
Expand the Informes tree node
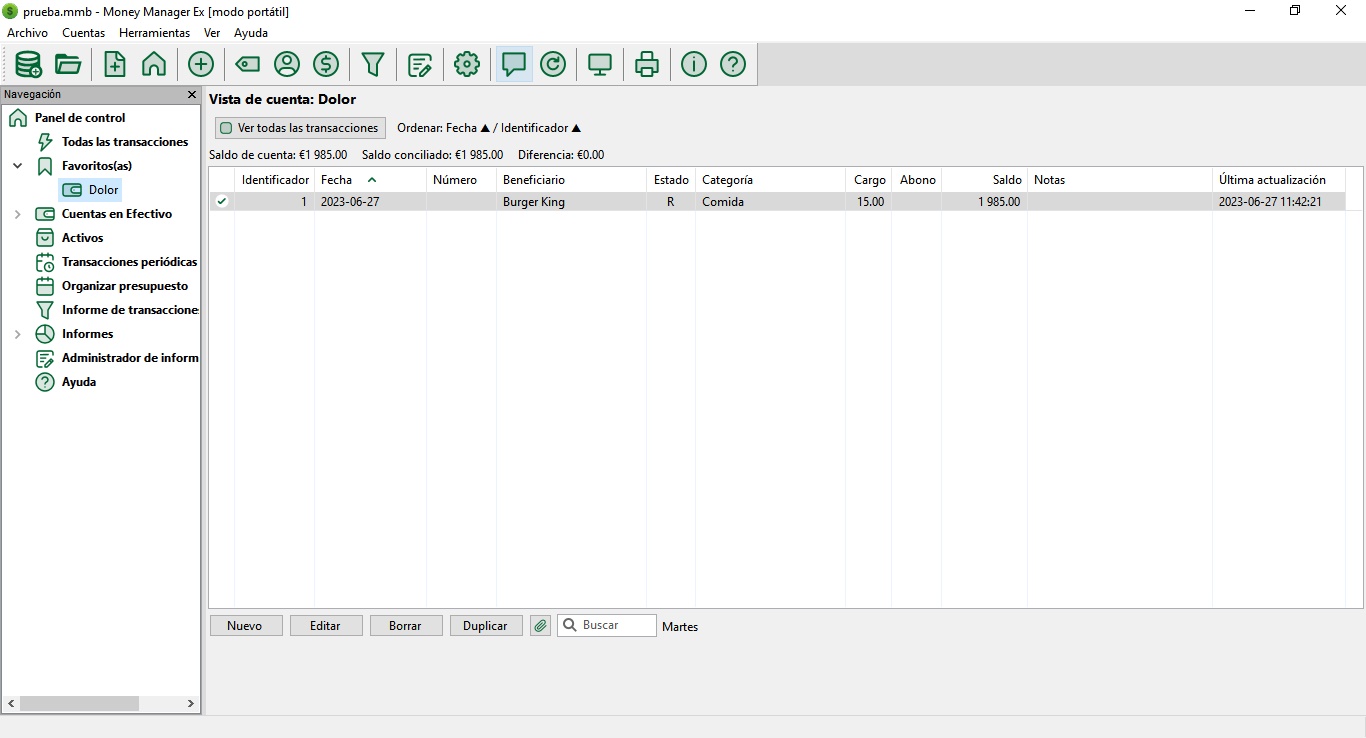[17, 334]
